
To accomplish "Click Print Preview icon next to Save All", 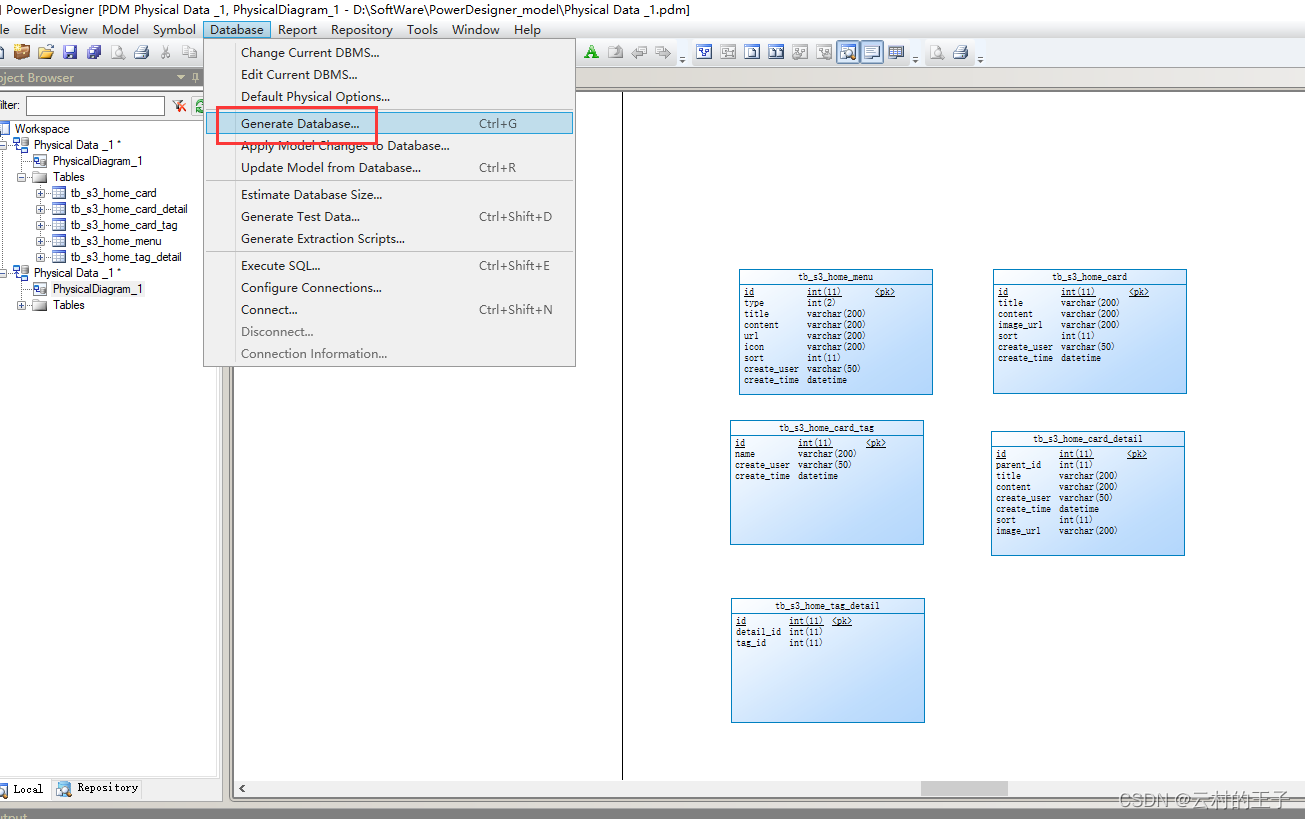I will [118, 52].
